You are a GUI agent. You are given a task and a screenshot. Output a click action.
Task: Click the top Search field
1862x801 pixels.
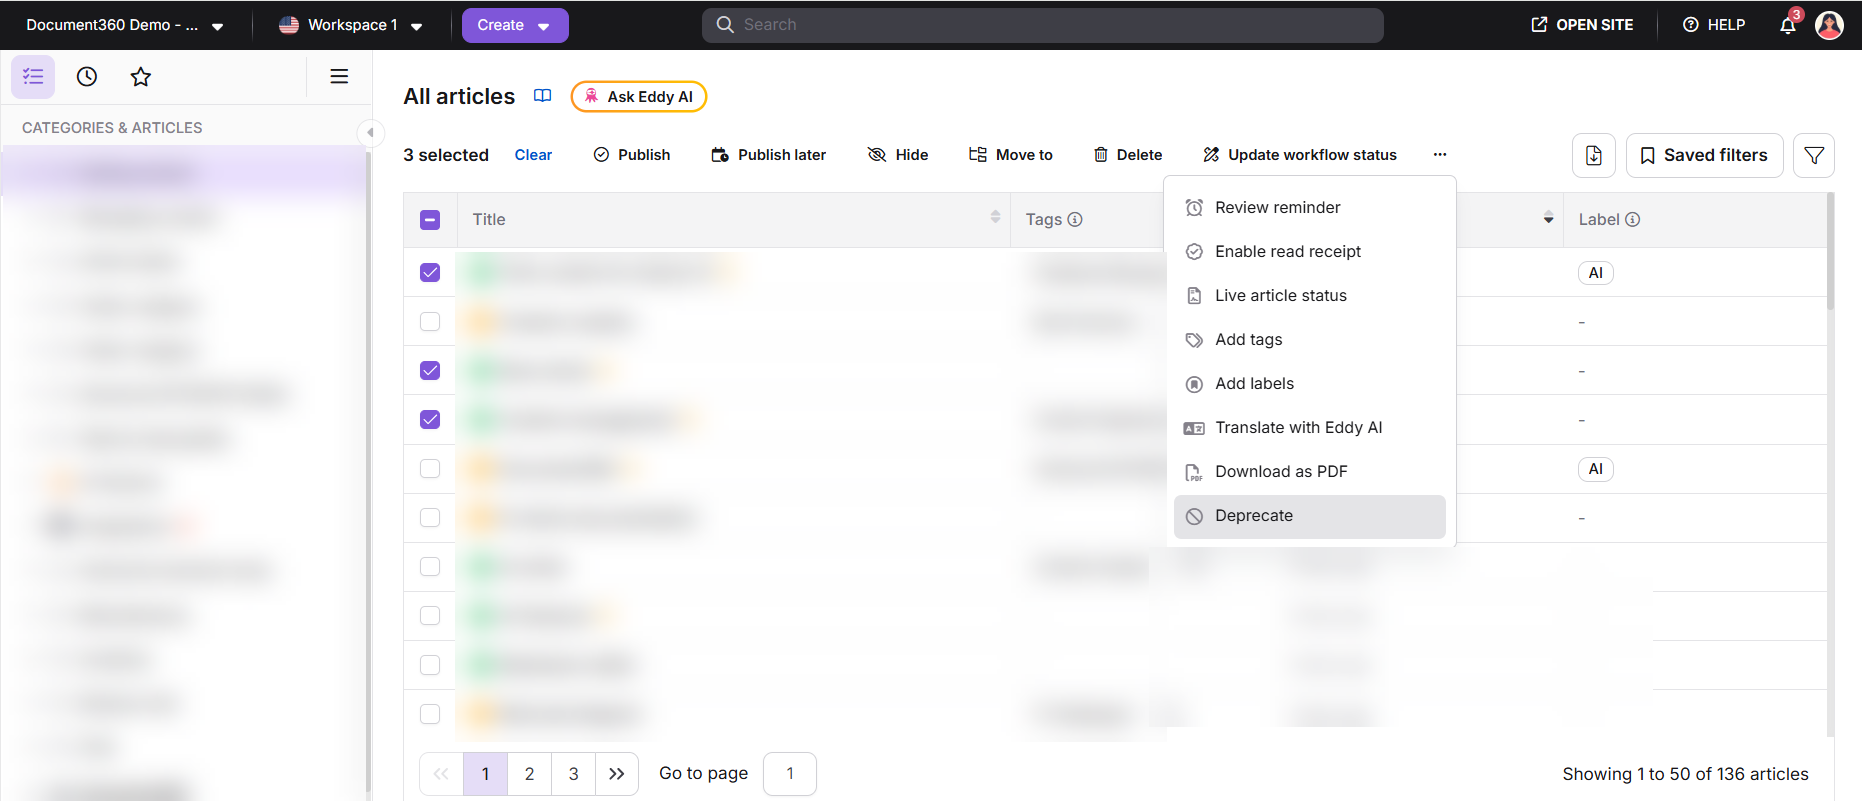pyautogui.click(x=1043, y=25)
